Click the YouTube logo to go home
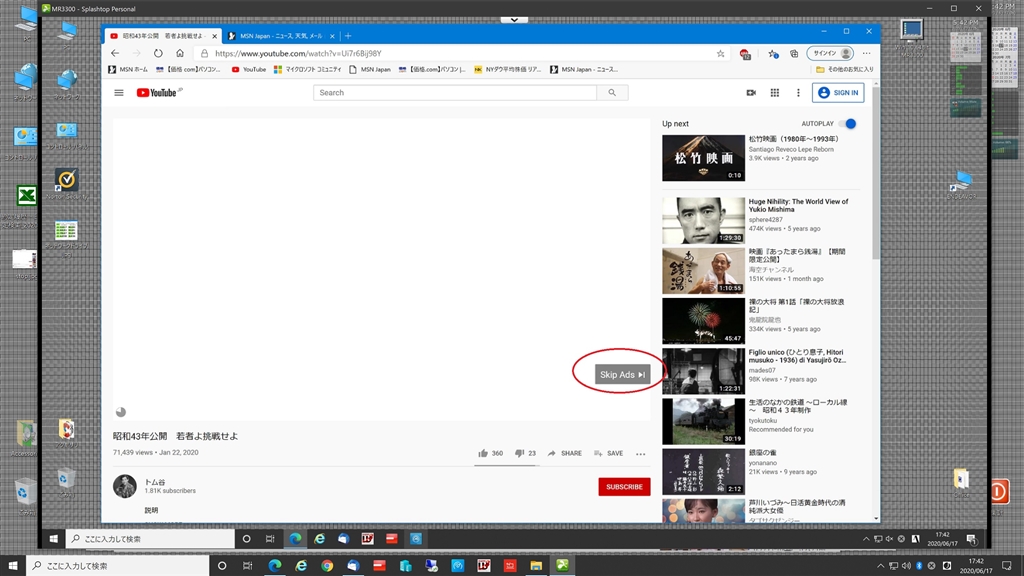Image resolution: width=1024 pixels, height=576 pixels. click(157, 93)
